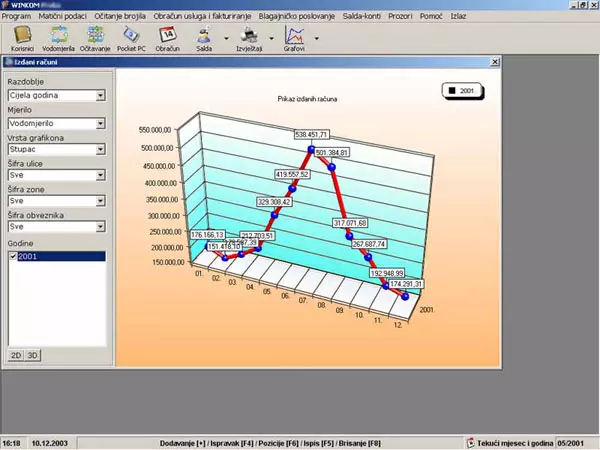
Task: Click the 538.451,71 peak data label
Action: [x=311, y=133]
